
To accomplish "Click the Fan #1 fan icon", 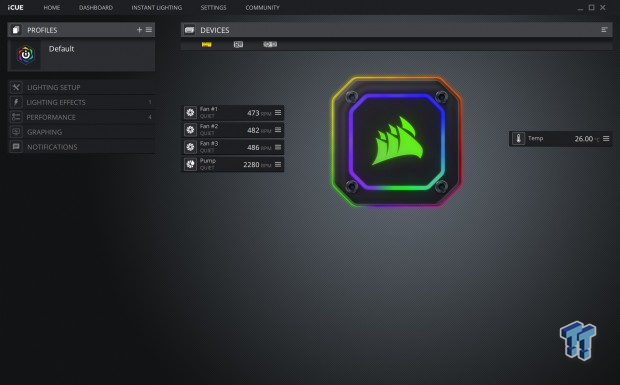I will tap(190, 113).
